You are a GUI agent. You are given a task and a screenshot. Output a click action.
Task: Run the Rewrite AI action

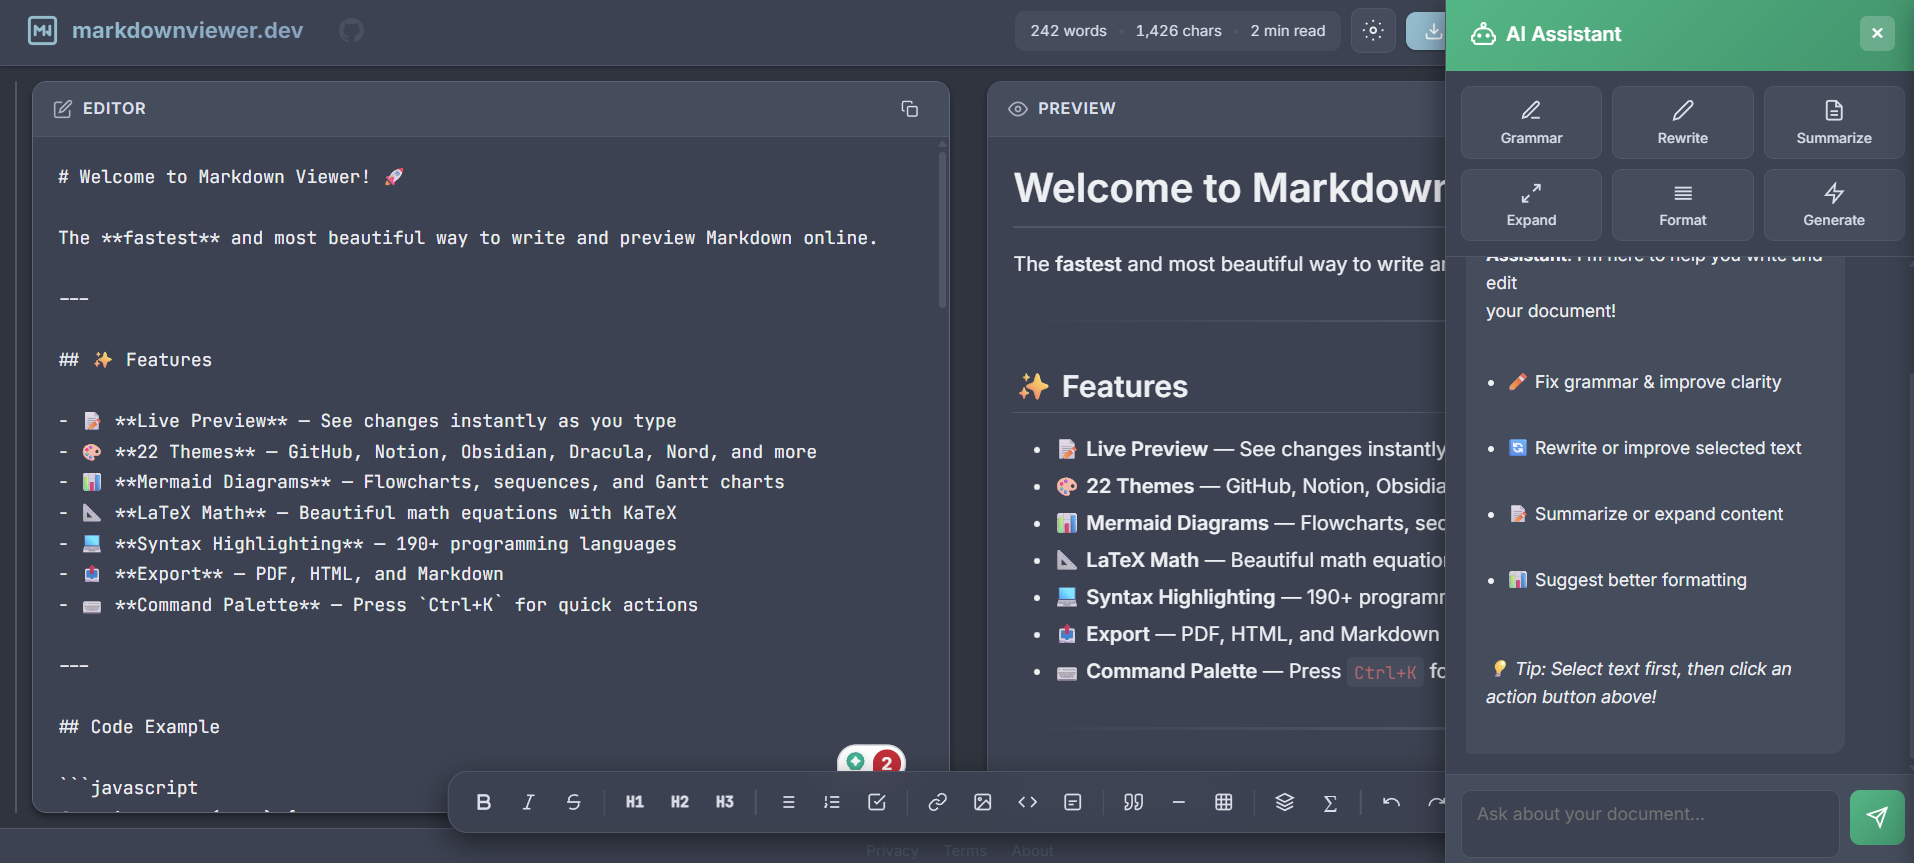tap(1682, 122)
